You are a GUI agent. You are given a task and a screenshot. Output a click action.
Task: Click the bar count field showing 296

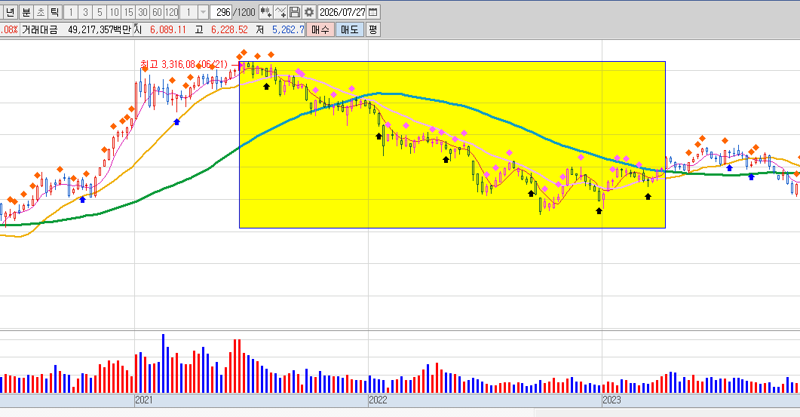(221, 12)
